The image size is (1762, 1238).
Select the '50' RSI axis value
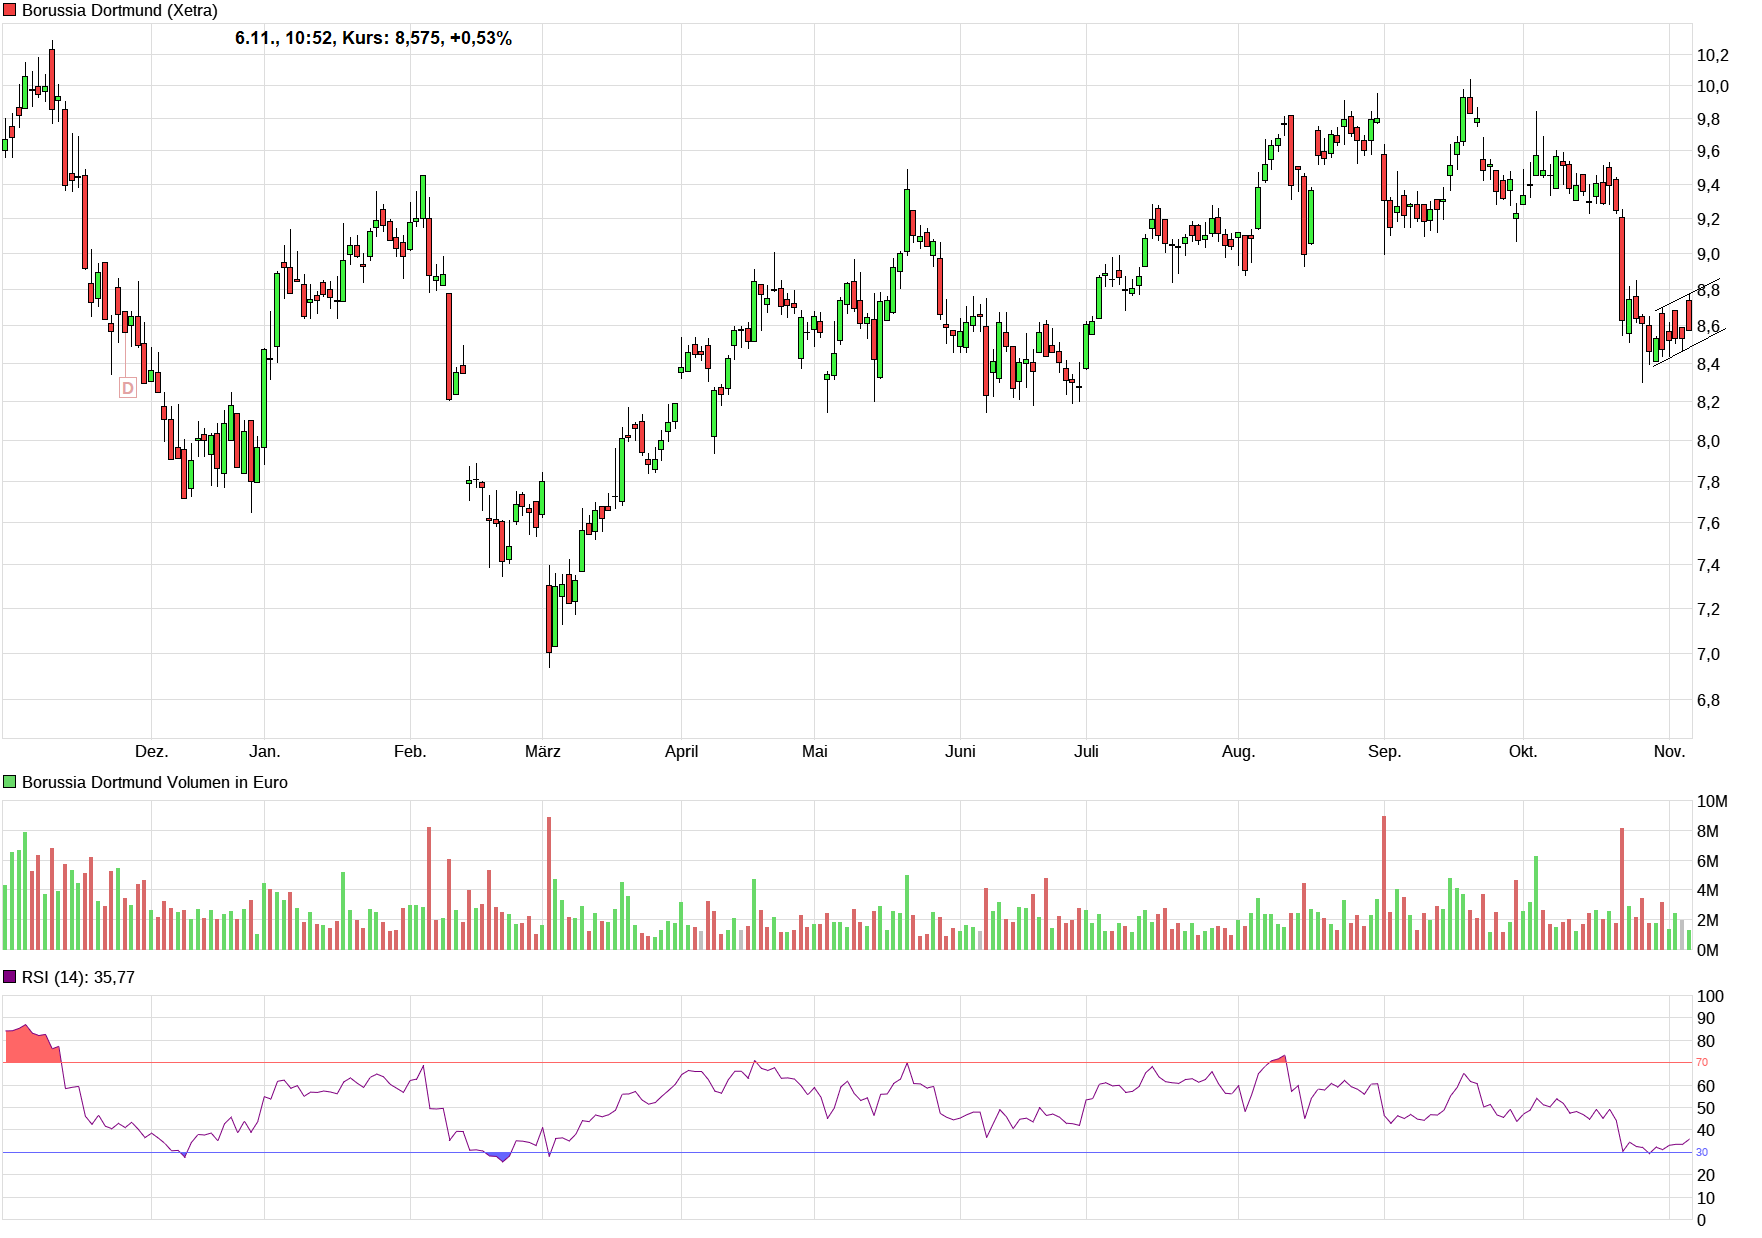[1706, 1108]
